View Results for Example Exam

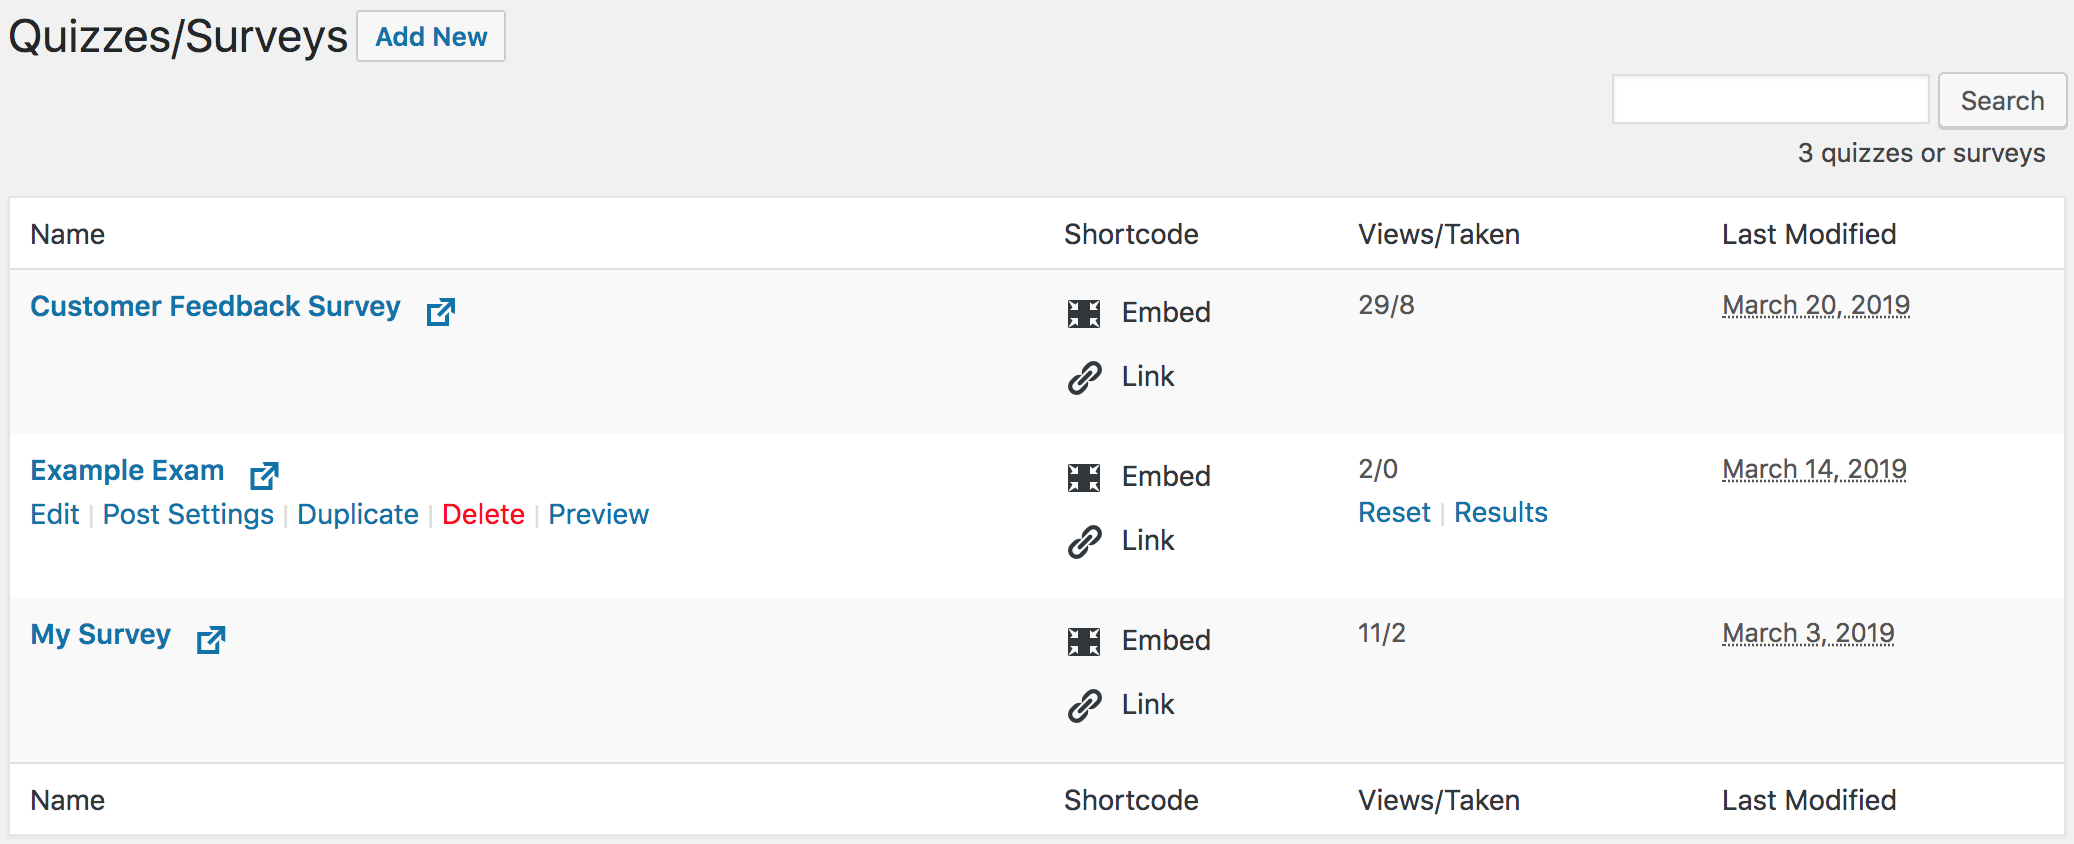1500,512
